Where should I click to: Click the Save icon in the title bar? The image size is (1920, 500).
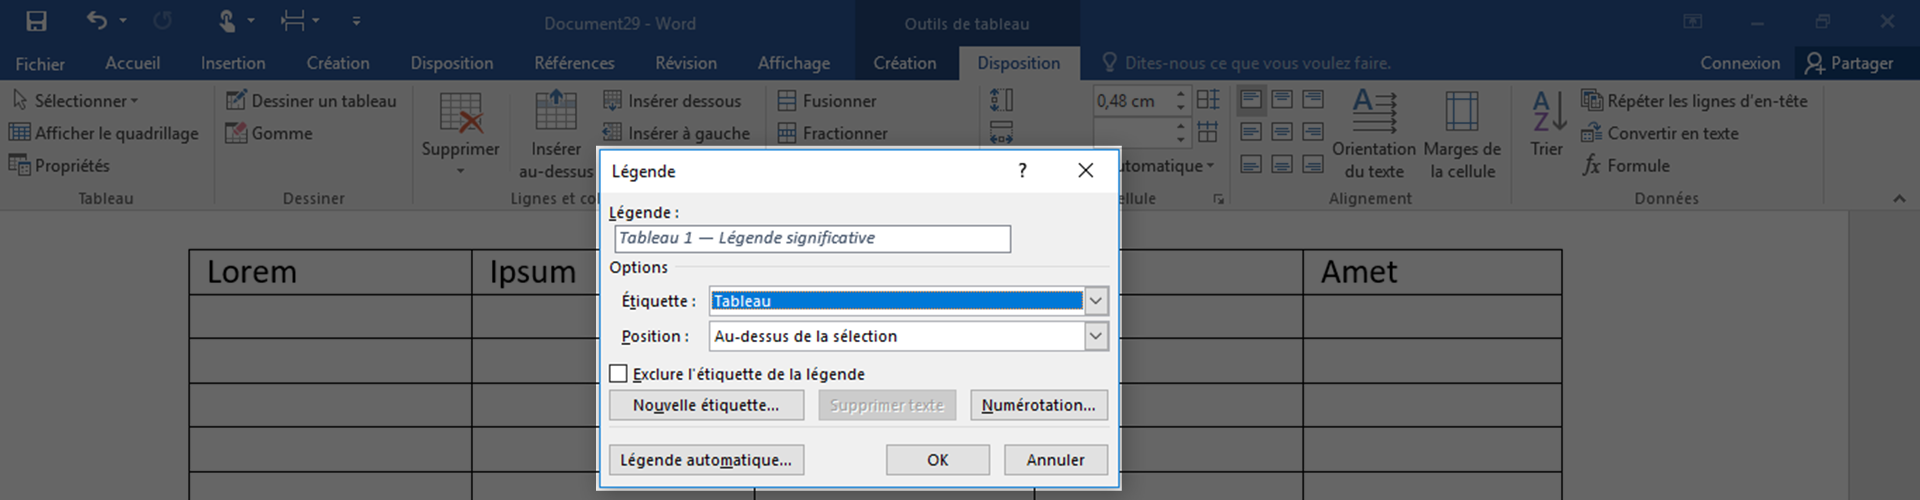36,21
